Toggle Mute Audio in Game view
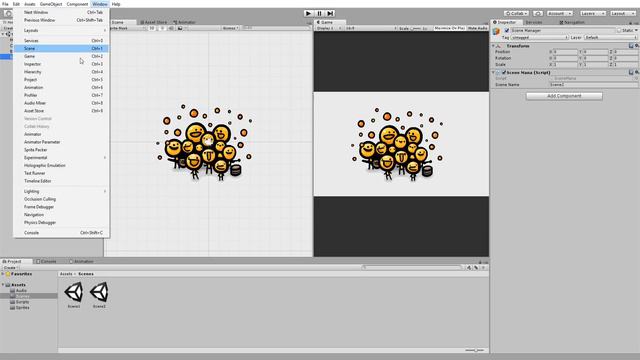Screen dimensions: 640x360 [478, 28]
